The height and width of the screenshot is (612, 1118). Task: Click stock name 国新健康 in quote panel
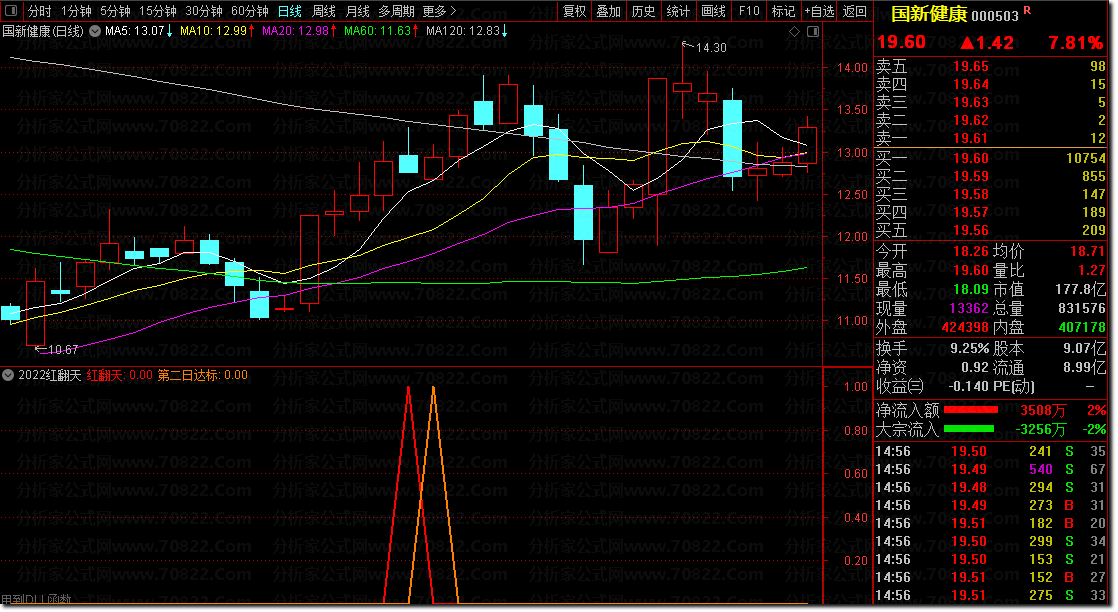coord(929,14)
